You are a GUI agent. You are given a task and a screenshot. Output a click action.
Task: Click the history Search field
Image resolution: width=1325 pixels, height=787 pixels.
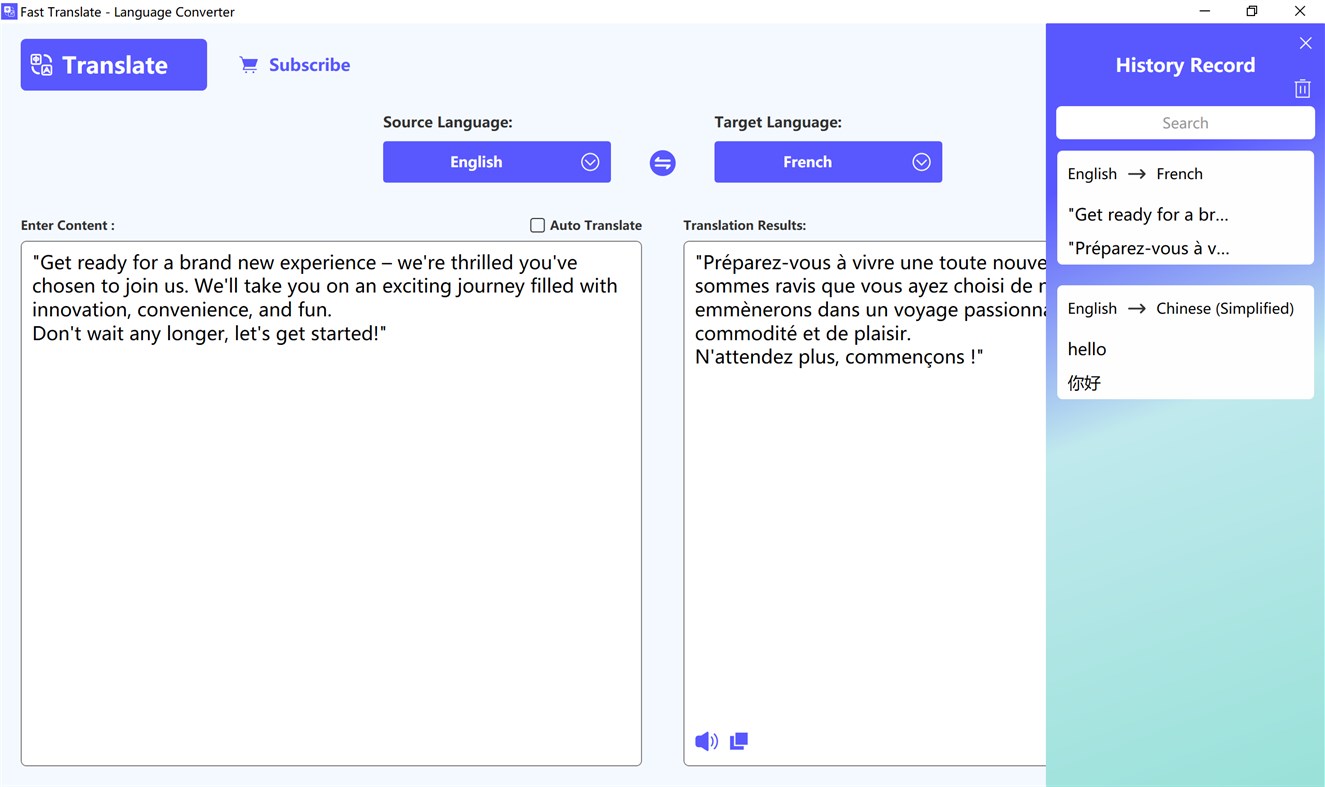pos(1185,122)
